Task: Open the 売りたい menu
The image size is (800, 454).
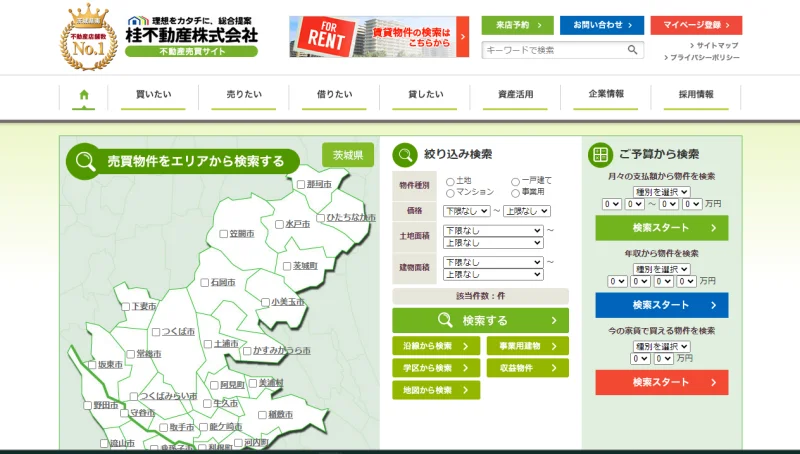Action: 244,95
